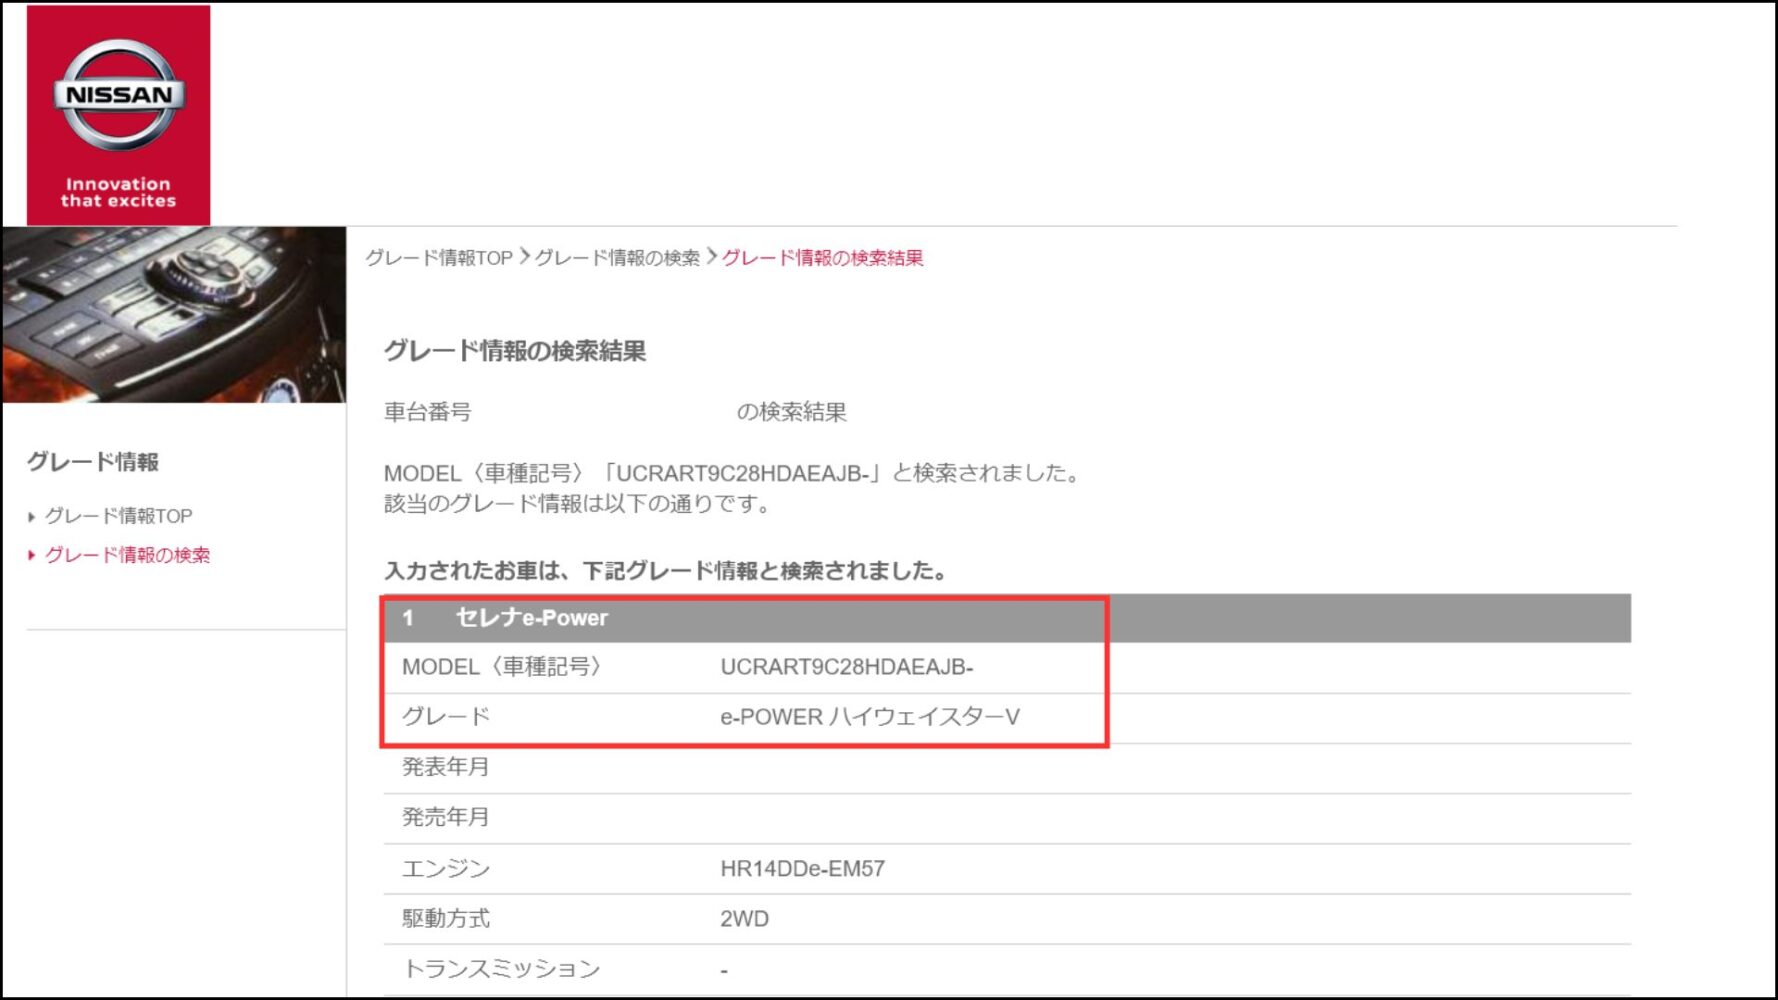The height and width of the screenshot is (1000, 1778).
Task: Click model code UCRART9C28HDAEAJB- in table
Action: click(847, 667)
